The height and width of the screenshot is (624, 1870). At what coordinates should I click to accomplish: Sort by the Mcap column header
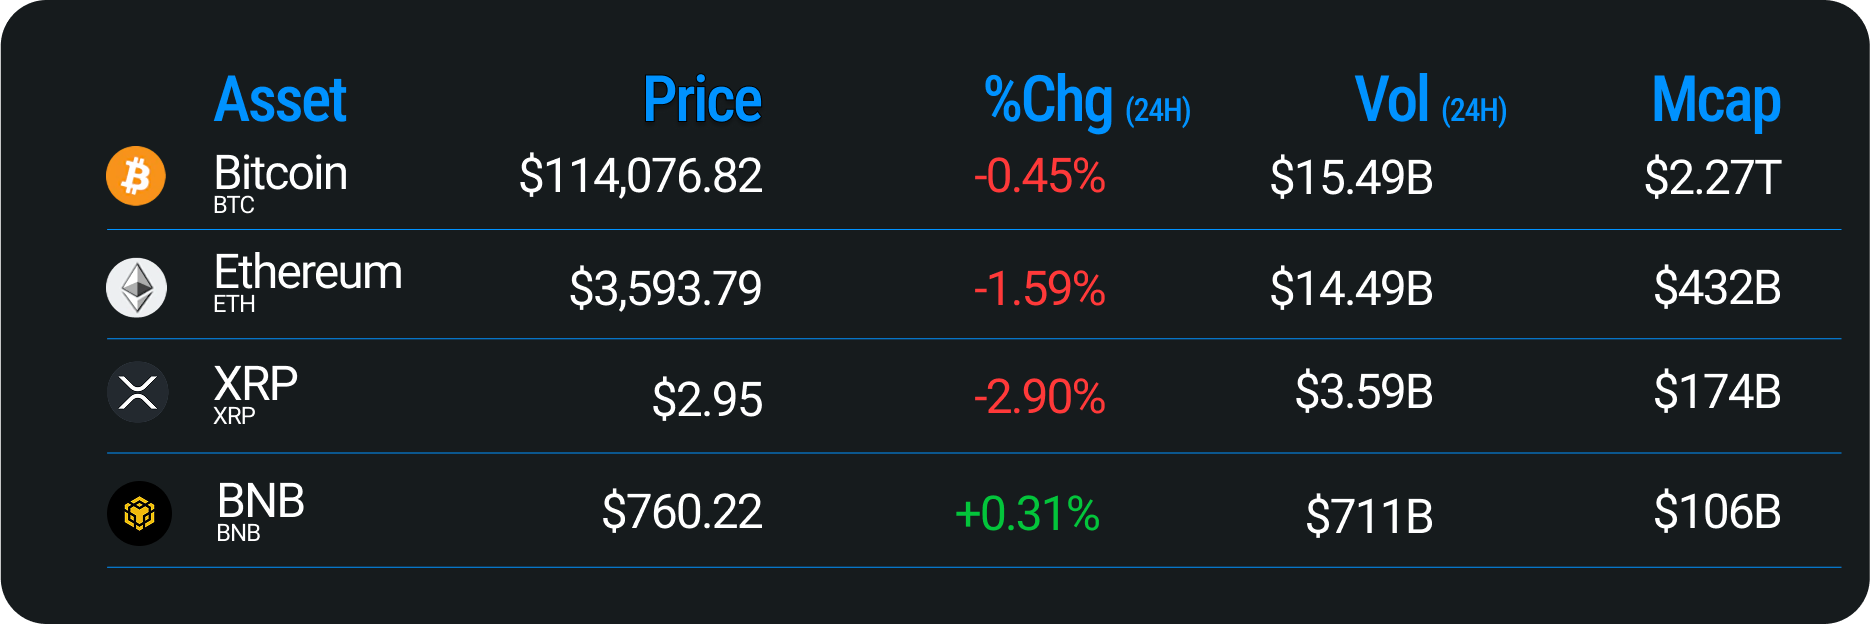coord(1716,102)
